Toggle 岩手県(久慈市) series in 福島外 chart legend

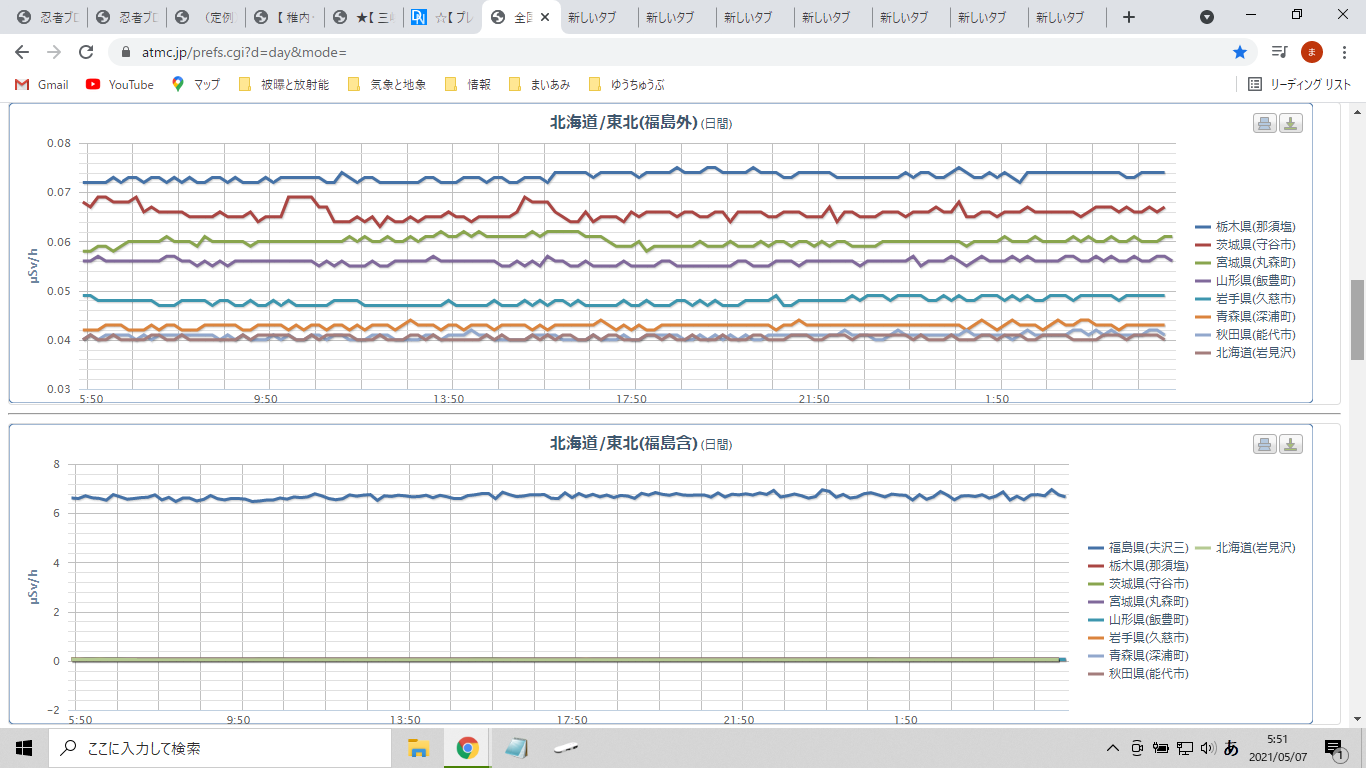[x=1244, y=299]
